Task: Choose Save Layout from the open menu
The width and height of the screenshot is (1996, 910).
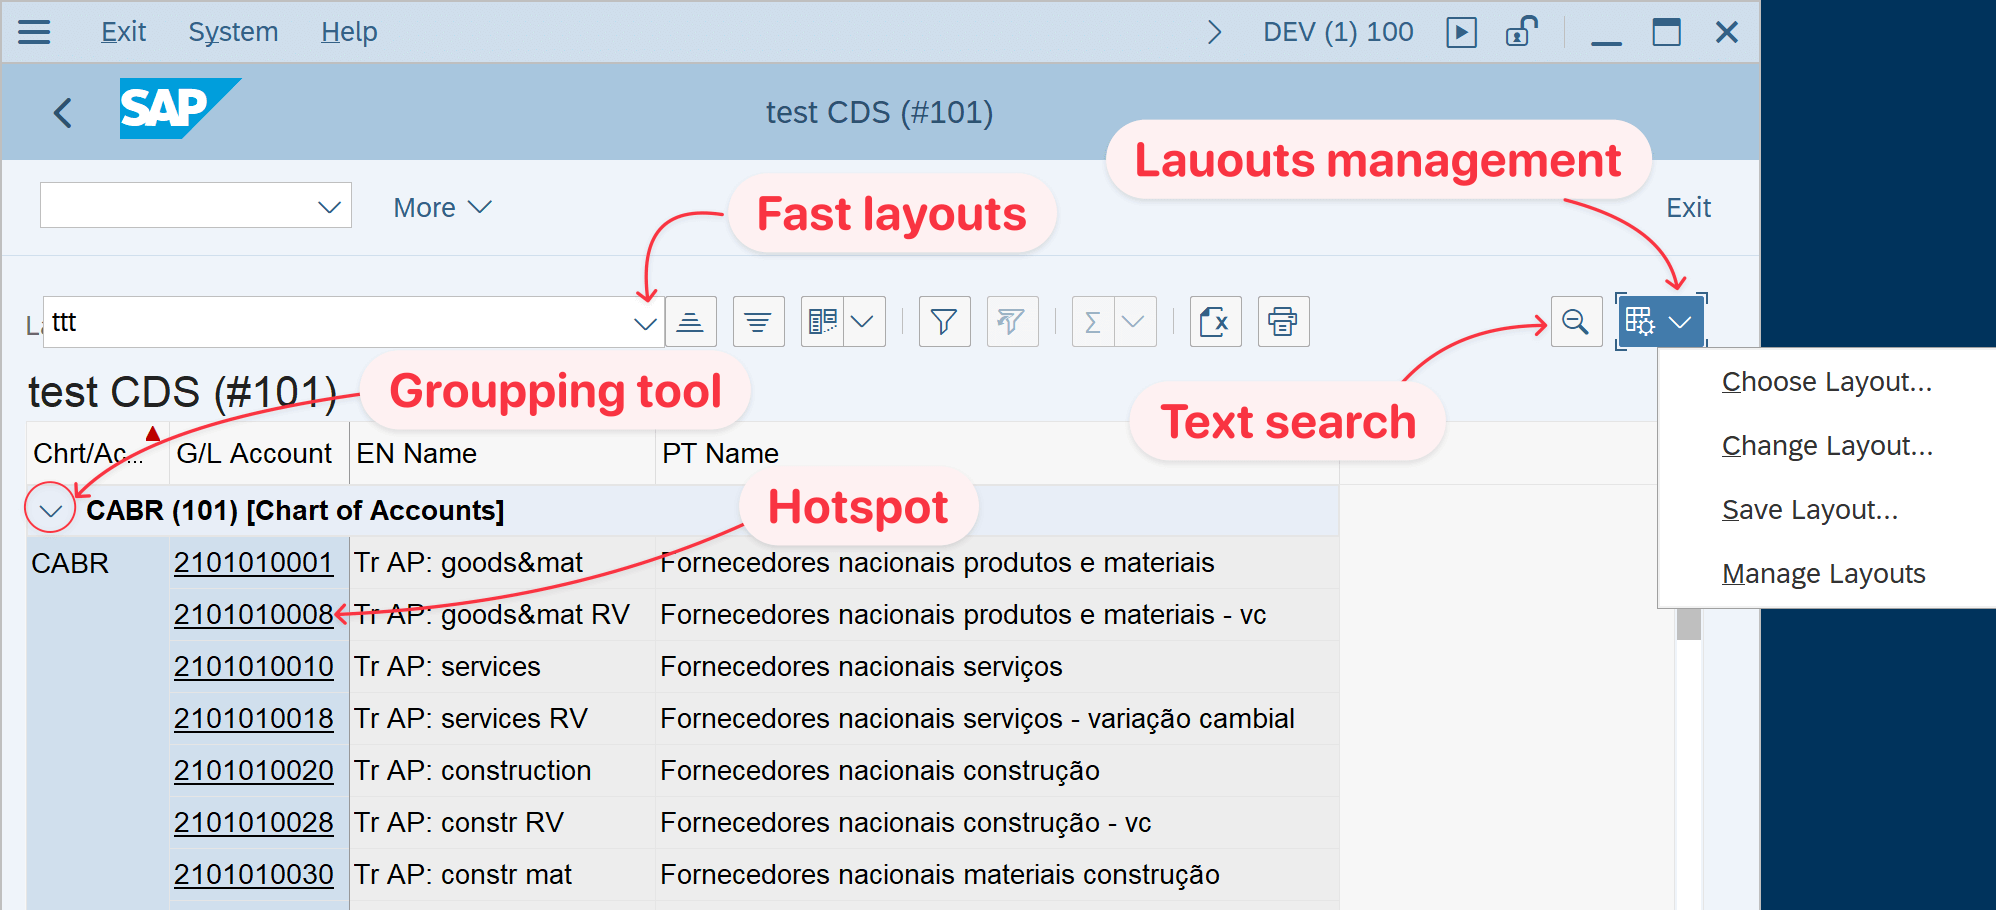Action: tap(1808, 509)
